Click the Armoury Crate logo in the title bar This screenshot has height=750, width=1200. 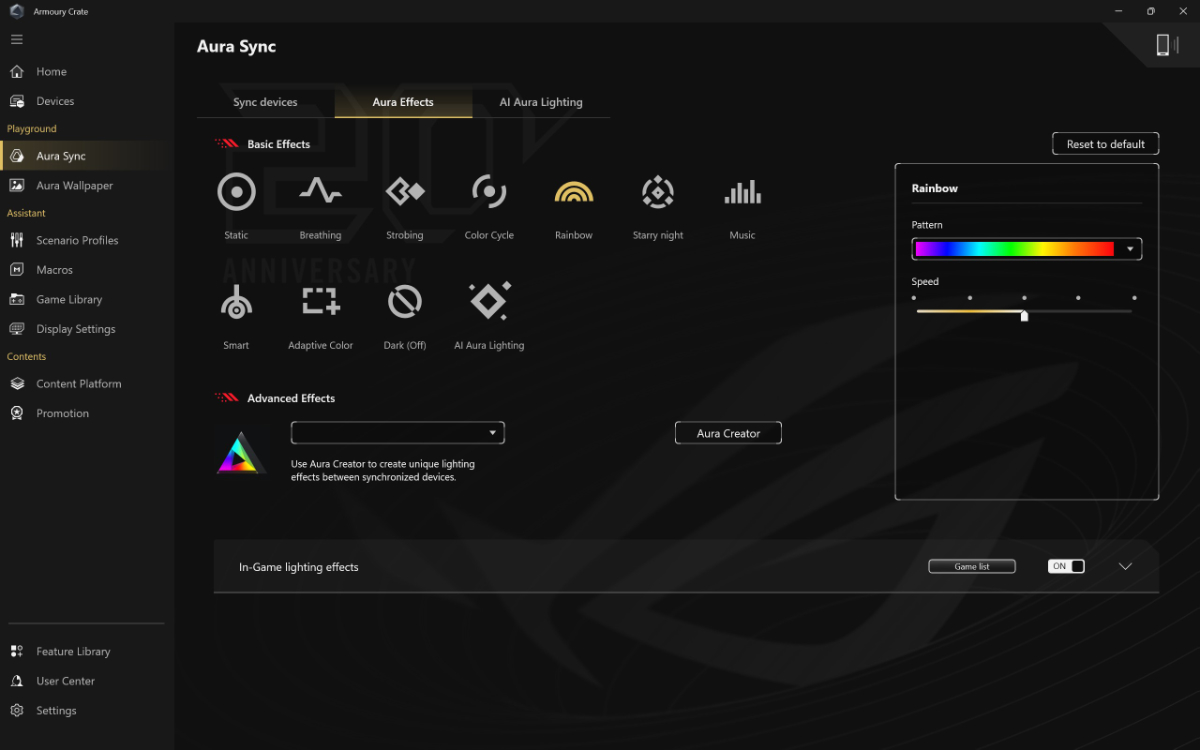click(x=17, y=11)
